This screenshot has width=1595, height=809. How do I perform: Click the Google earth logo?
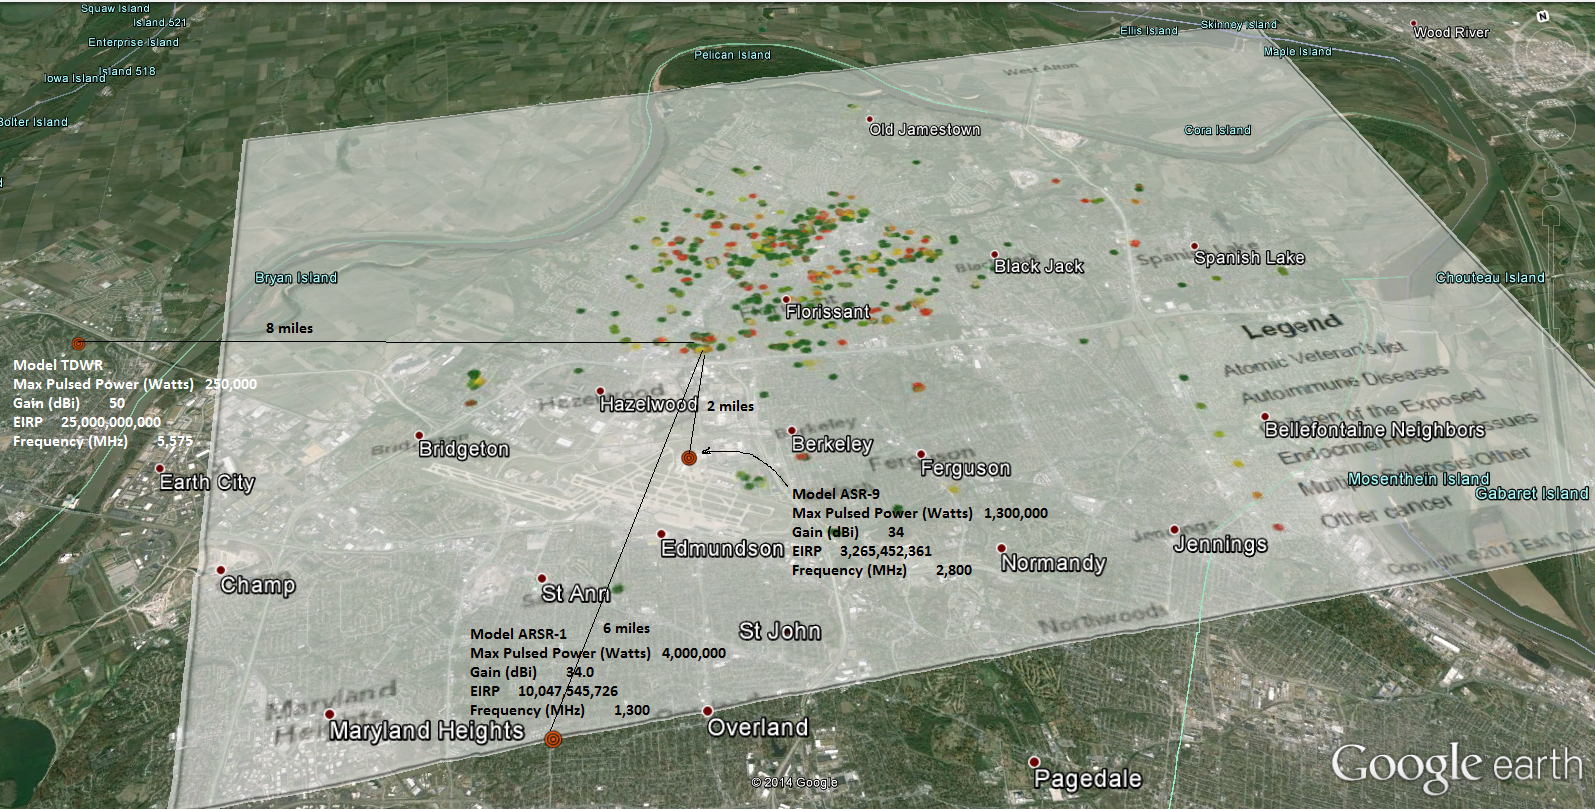click(x=1456, y=768)
